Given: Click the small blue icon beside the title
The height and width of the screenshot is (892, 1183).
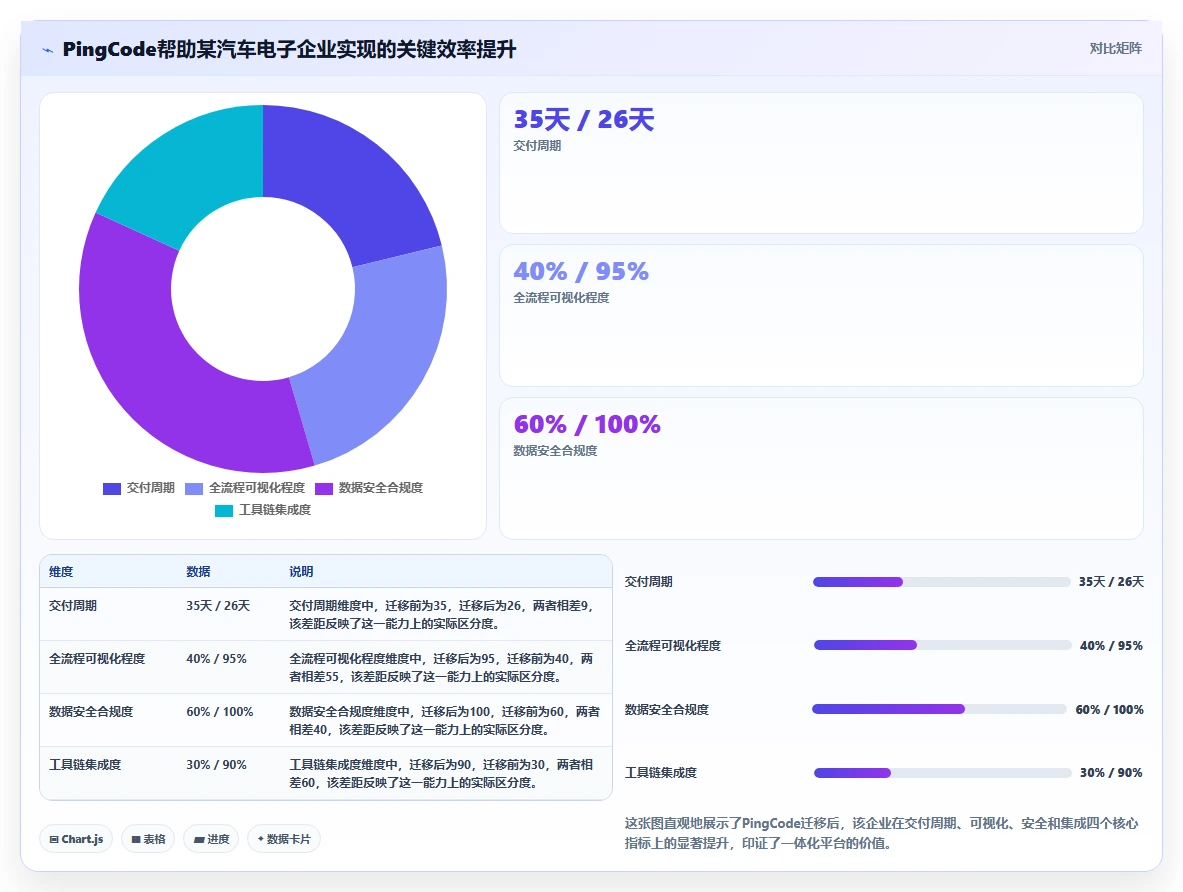Looking at the screenshot, I should 48,50.
